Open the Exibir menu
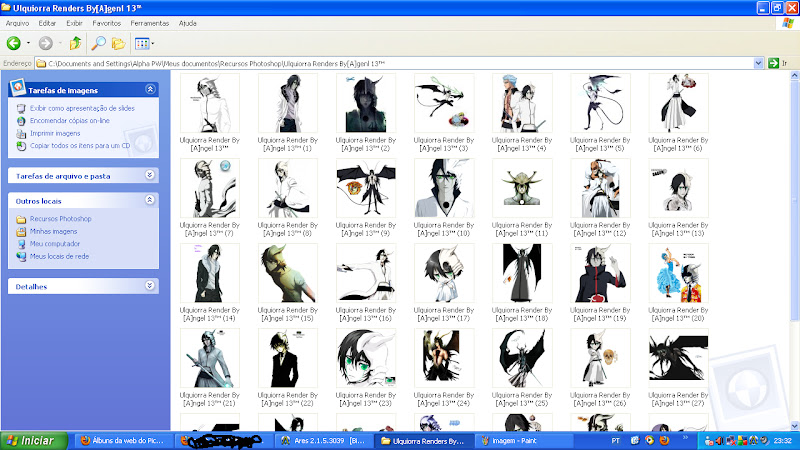 point(74,23)
